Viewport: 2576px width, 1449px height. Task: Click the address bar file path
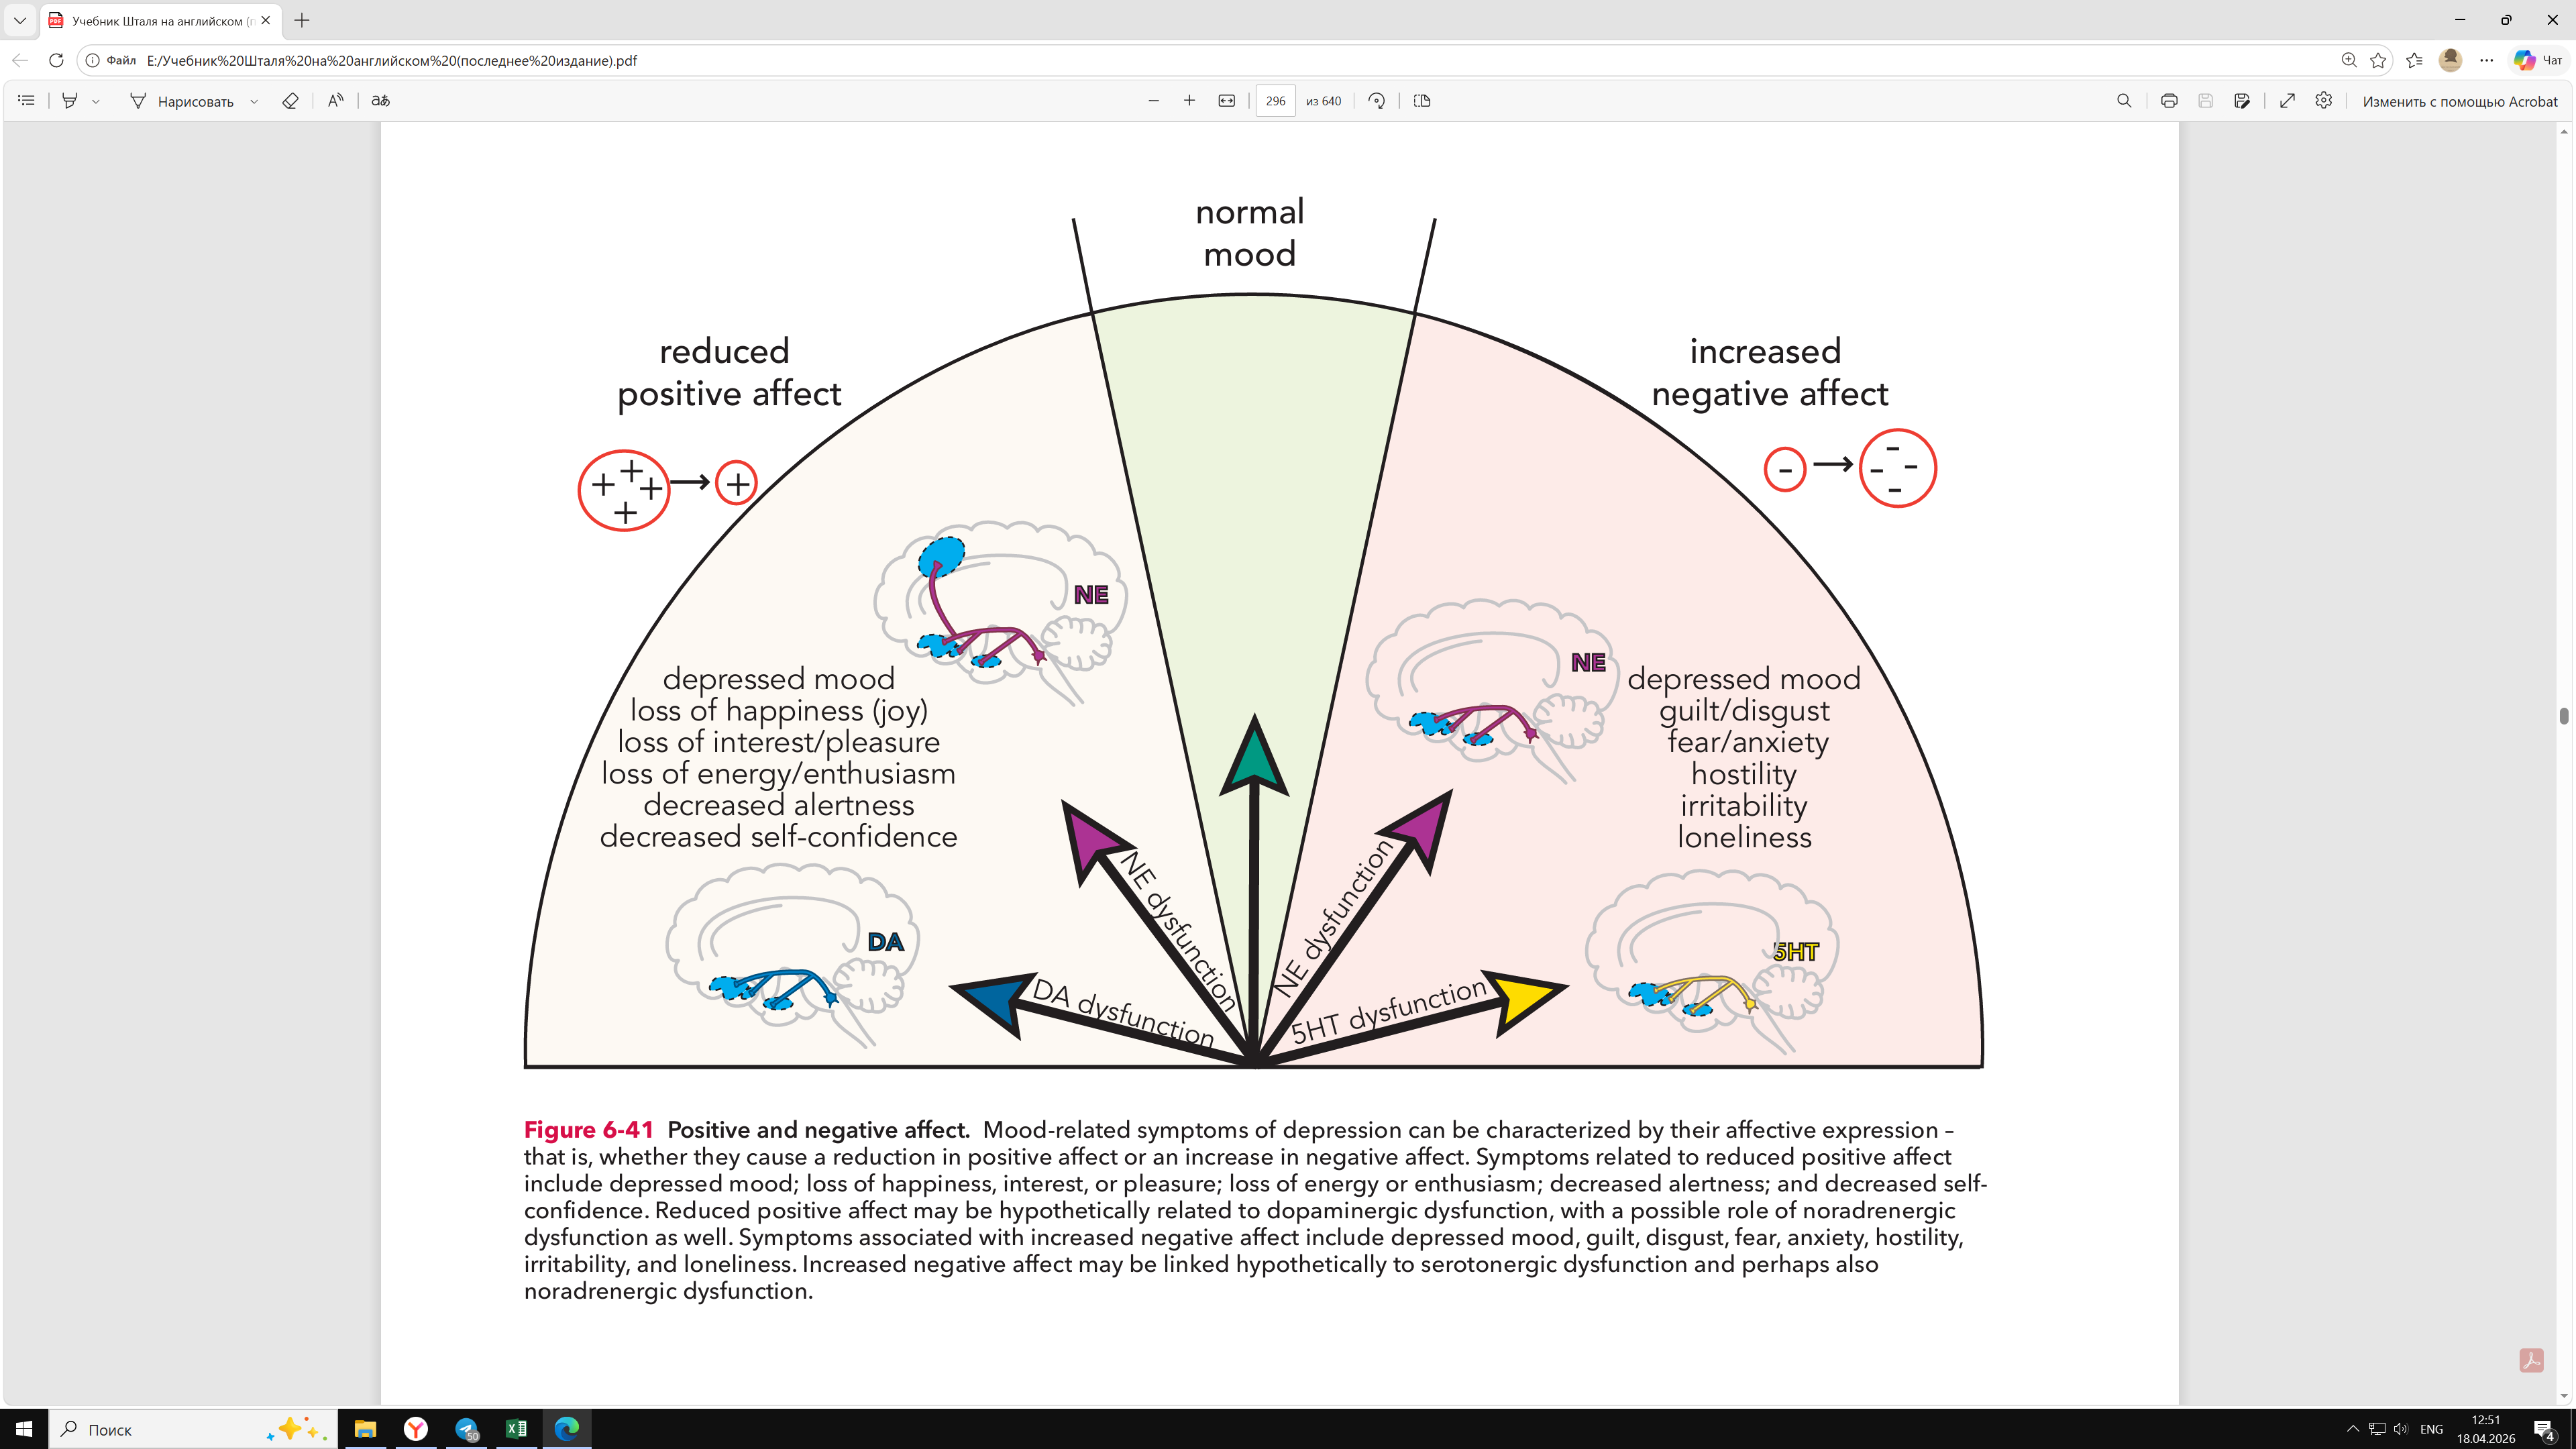(x=392, y=60)
